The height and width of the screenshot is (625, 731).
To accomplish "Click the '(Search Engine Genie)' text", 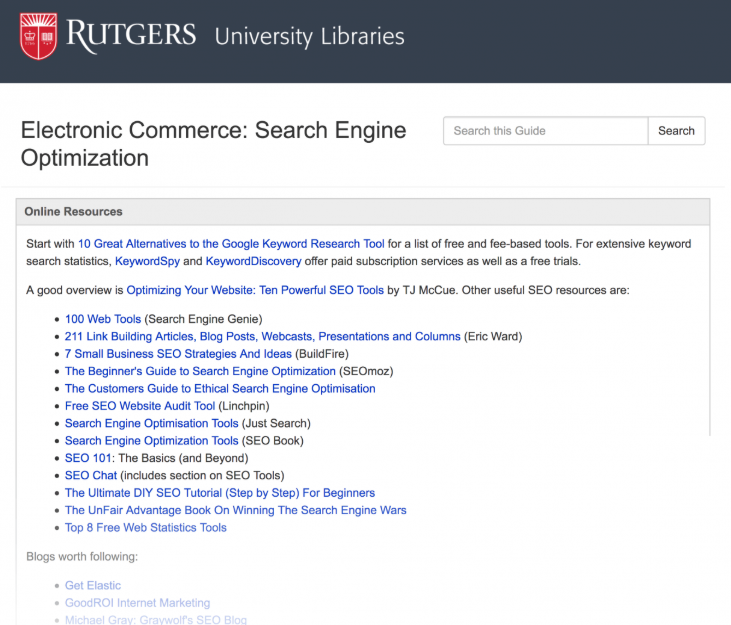I will [x=203, y=319].
